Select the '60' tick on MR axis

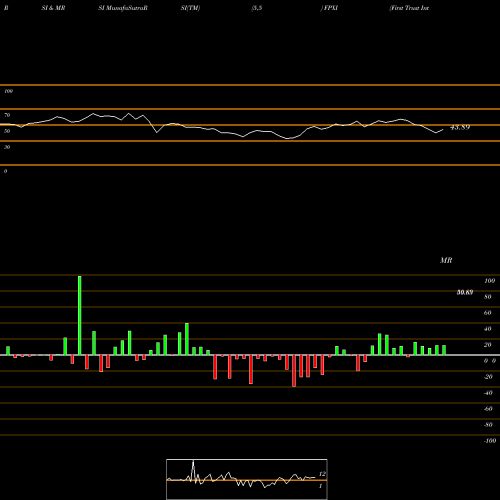[x=488, y=313]
